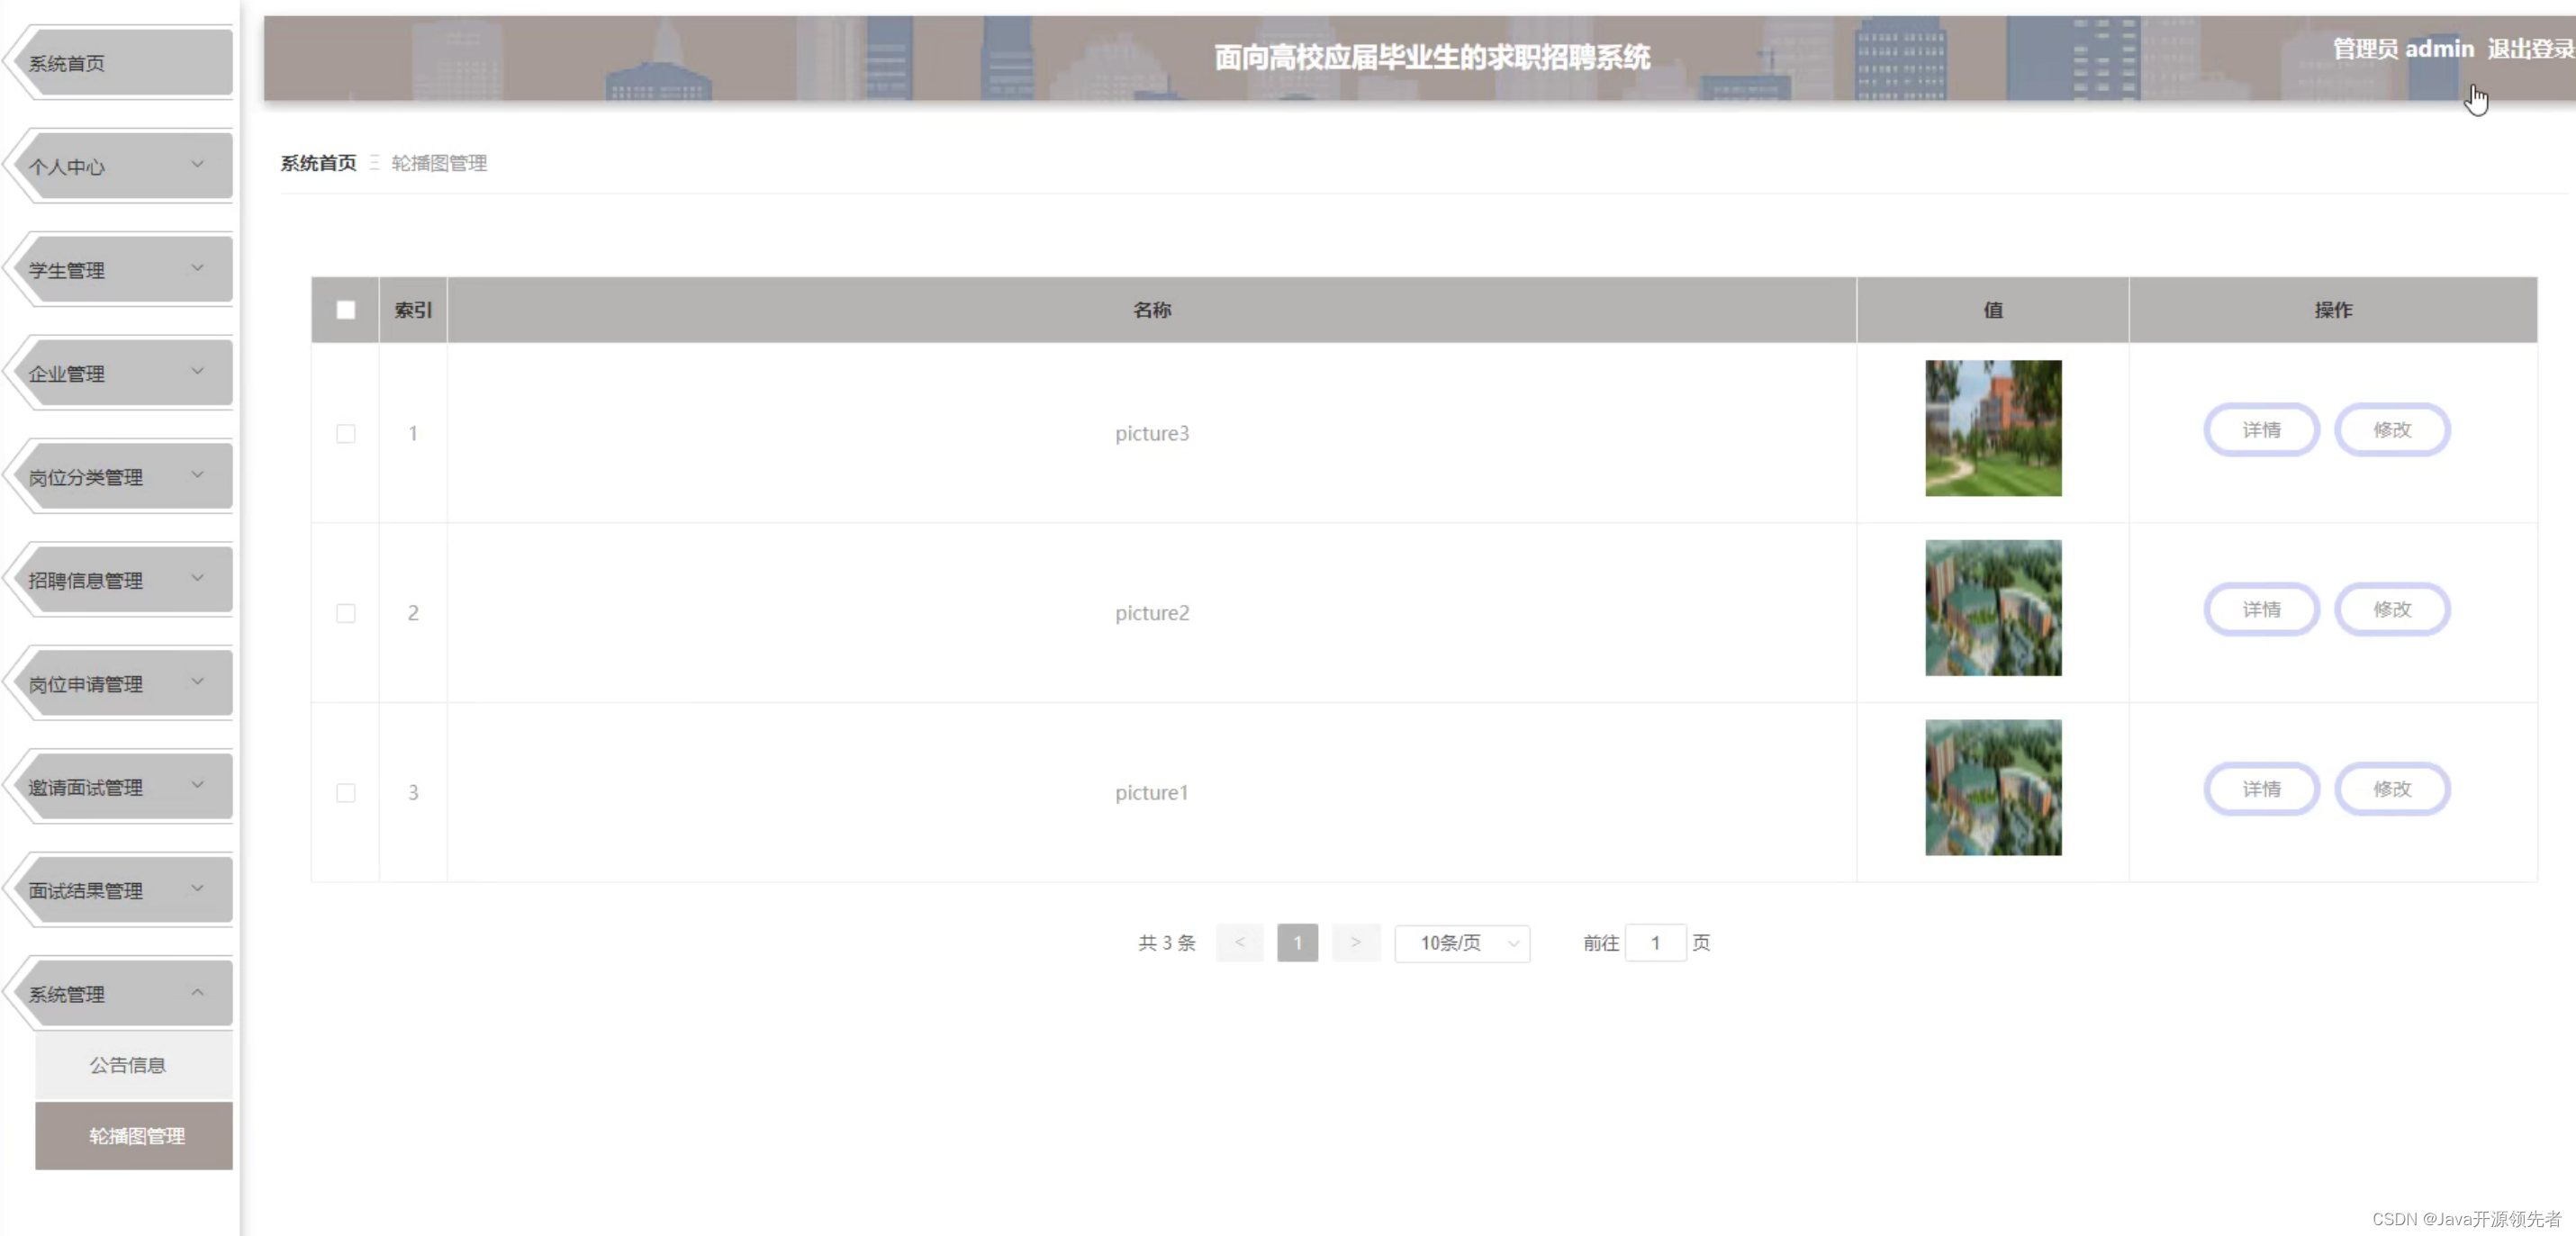Screen dimensions: 2576x1236
Task: Open the picture2 thumbnail image
Action: [x=1993, y=608]
